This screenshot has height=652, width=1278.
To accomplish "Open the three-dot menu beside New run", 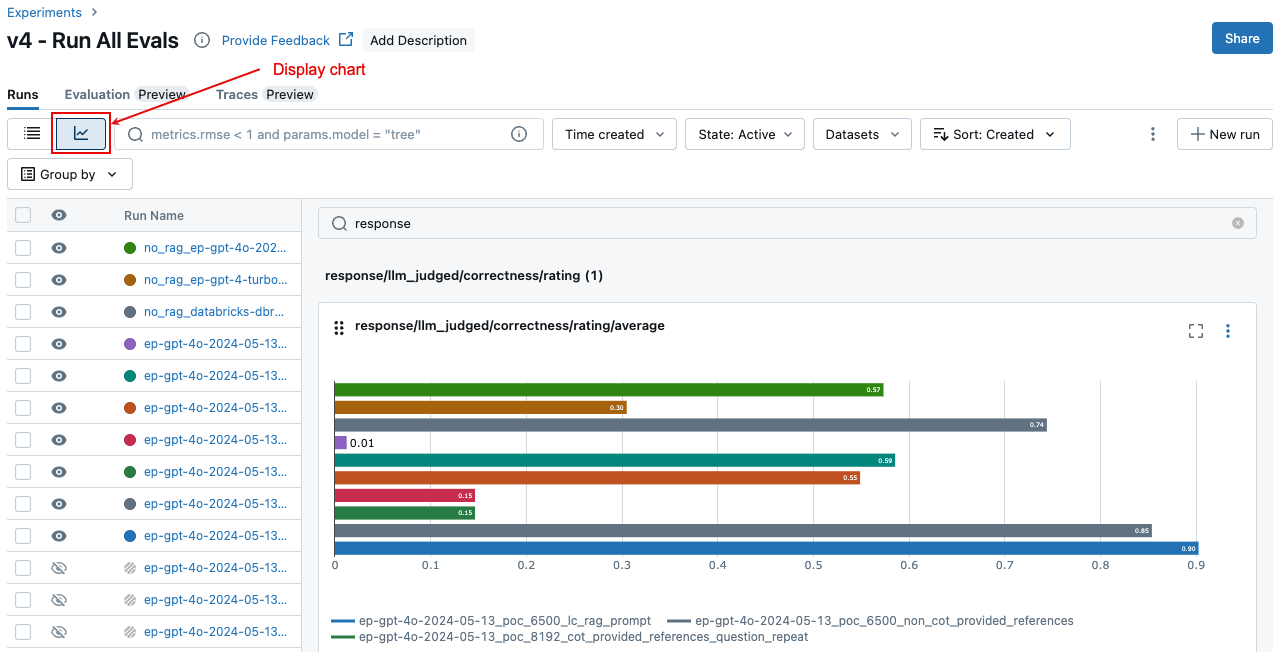I will (x=1153, y=134).
